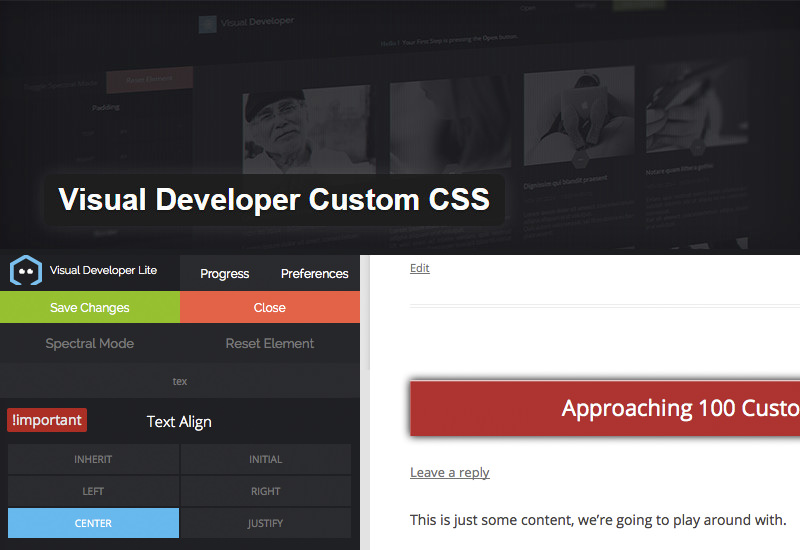Image resolution: width=800 pixels, height=550 pixels.
Task: Select INITIAL text alignment
Action: (x=266, y=459)
